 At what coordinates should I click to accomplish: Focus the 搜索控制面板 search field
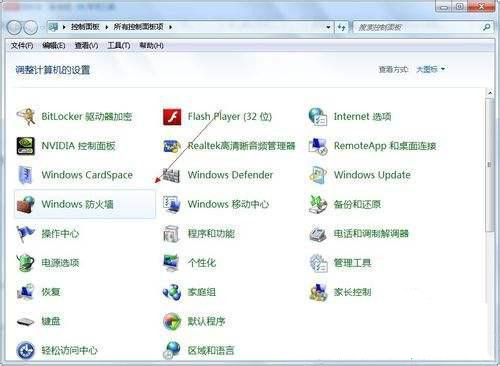click(x=423, y=27)
